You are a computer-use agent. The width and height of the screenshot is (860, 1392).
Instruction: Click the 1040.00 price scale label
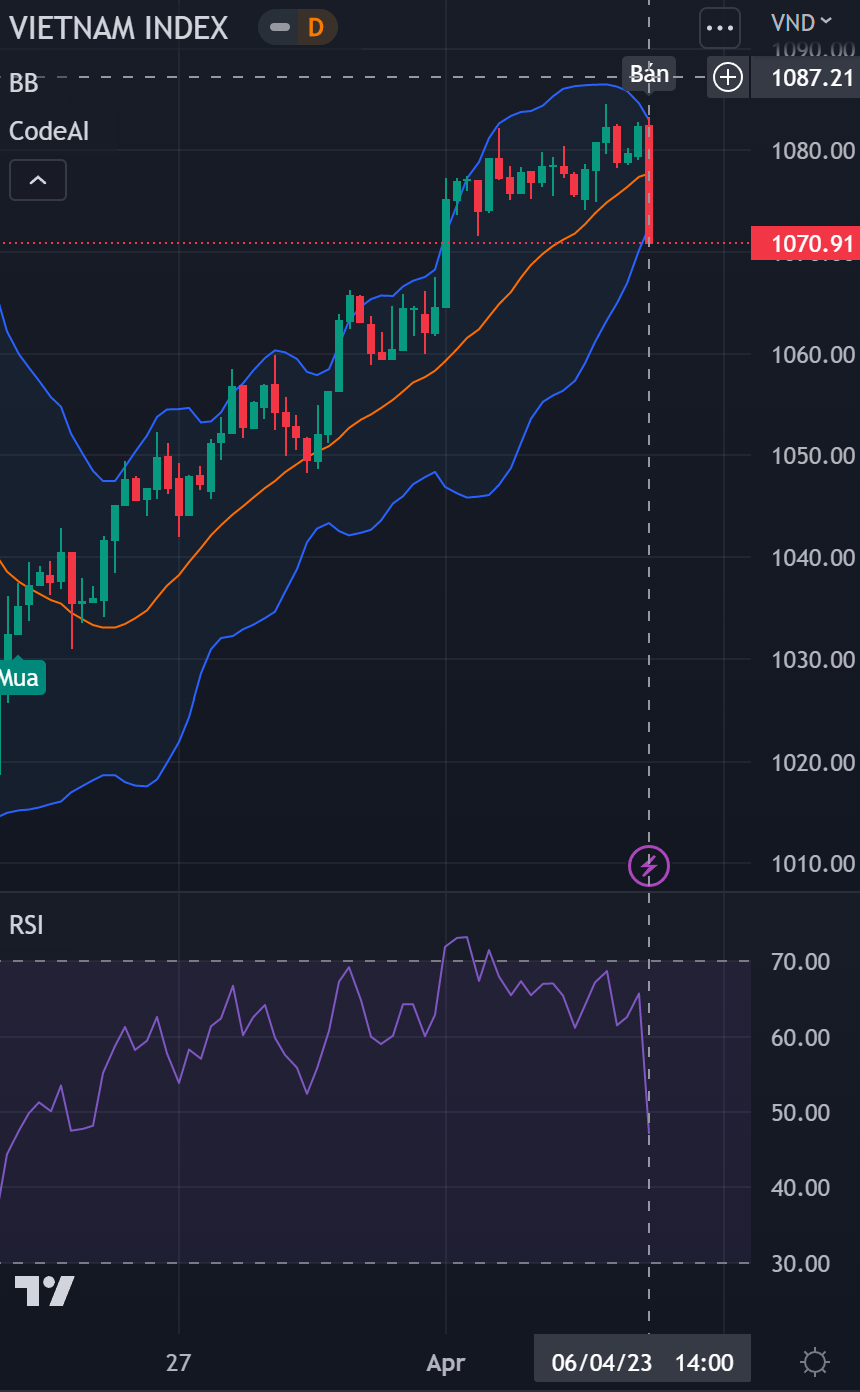[x=813, y=558]
